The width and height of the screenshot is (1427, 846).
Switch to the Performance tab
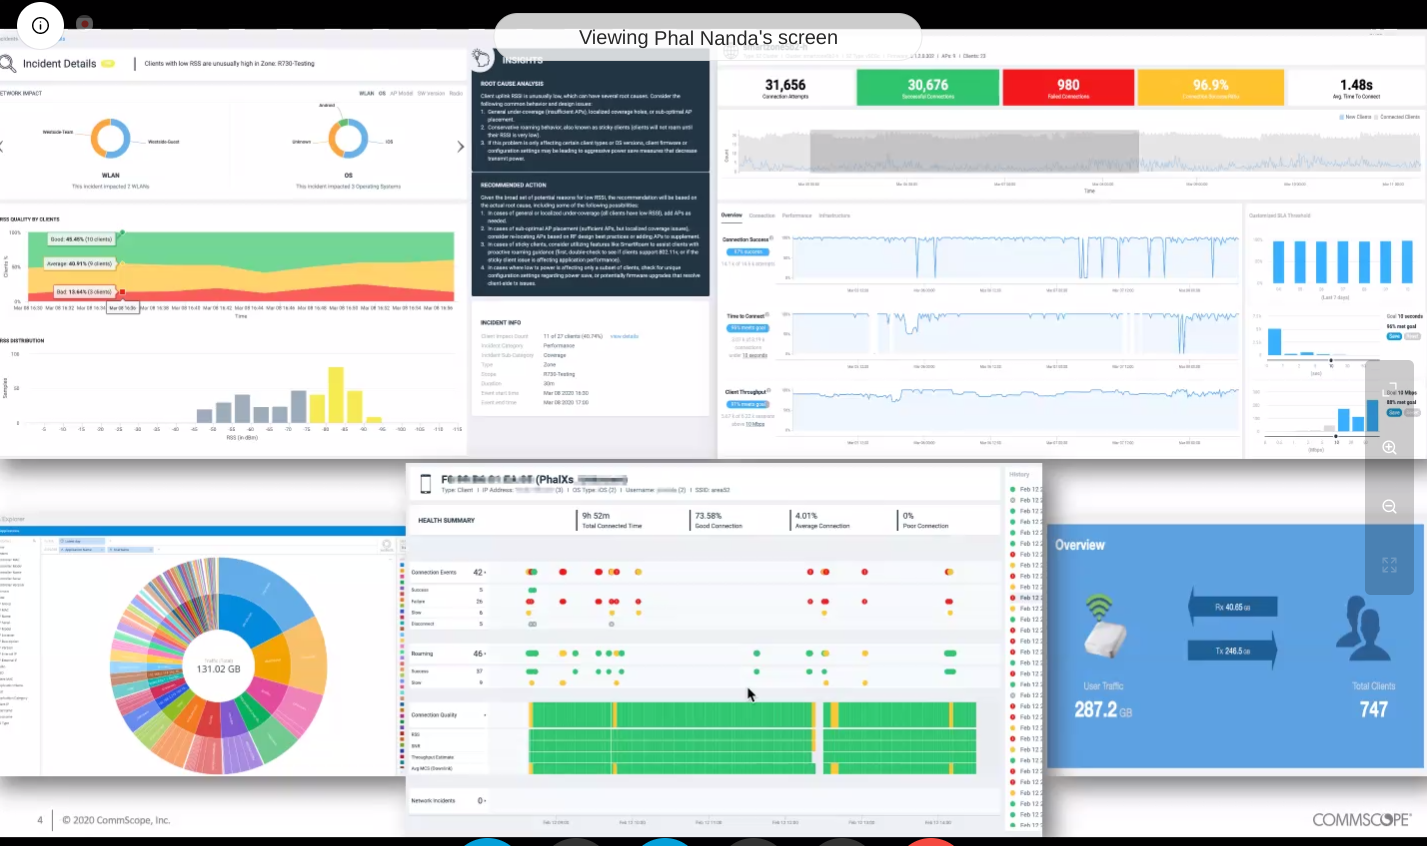click(796, 216)
